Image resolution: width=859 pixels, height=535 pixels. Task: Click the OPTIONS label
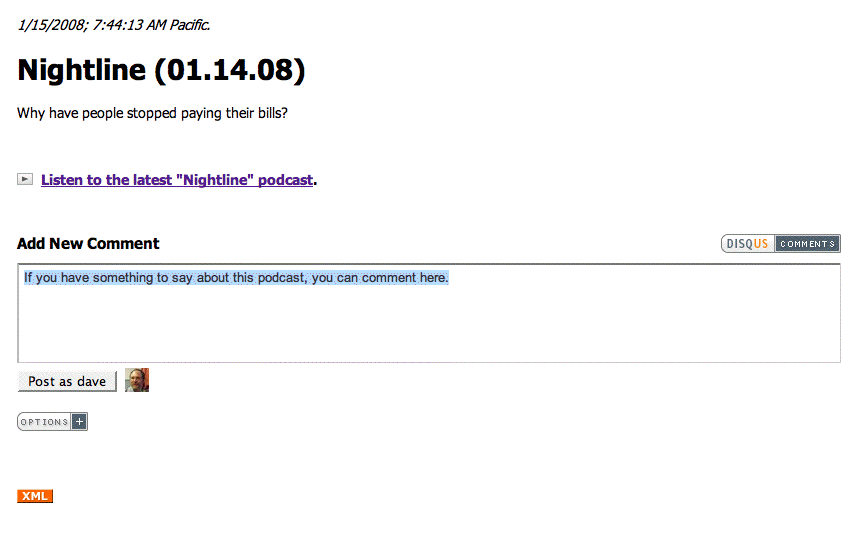tap(45, 422)
